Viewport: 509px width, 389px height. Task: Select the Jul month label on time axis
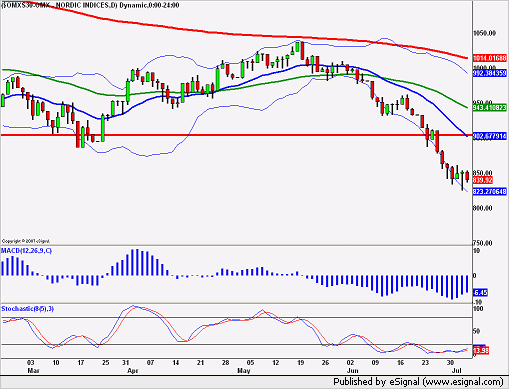pyautogui.click(x=457, y=370)
